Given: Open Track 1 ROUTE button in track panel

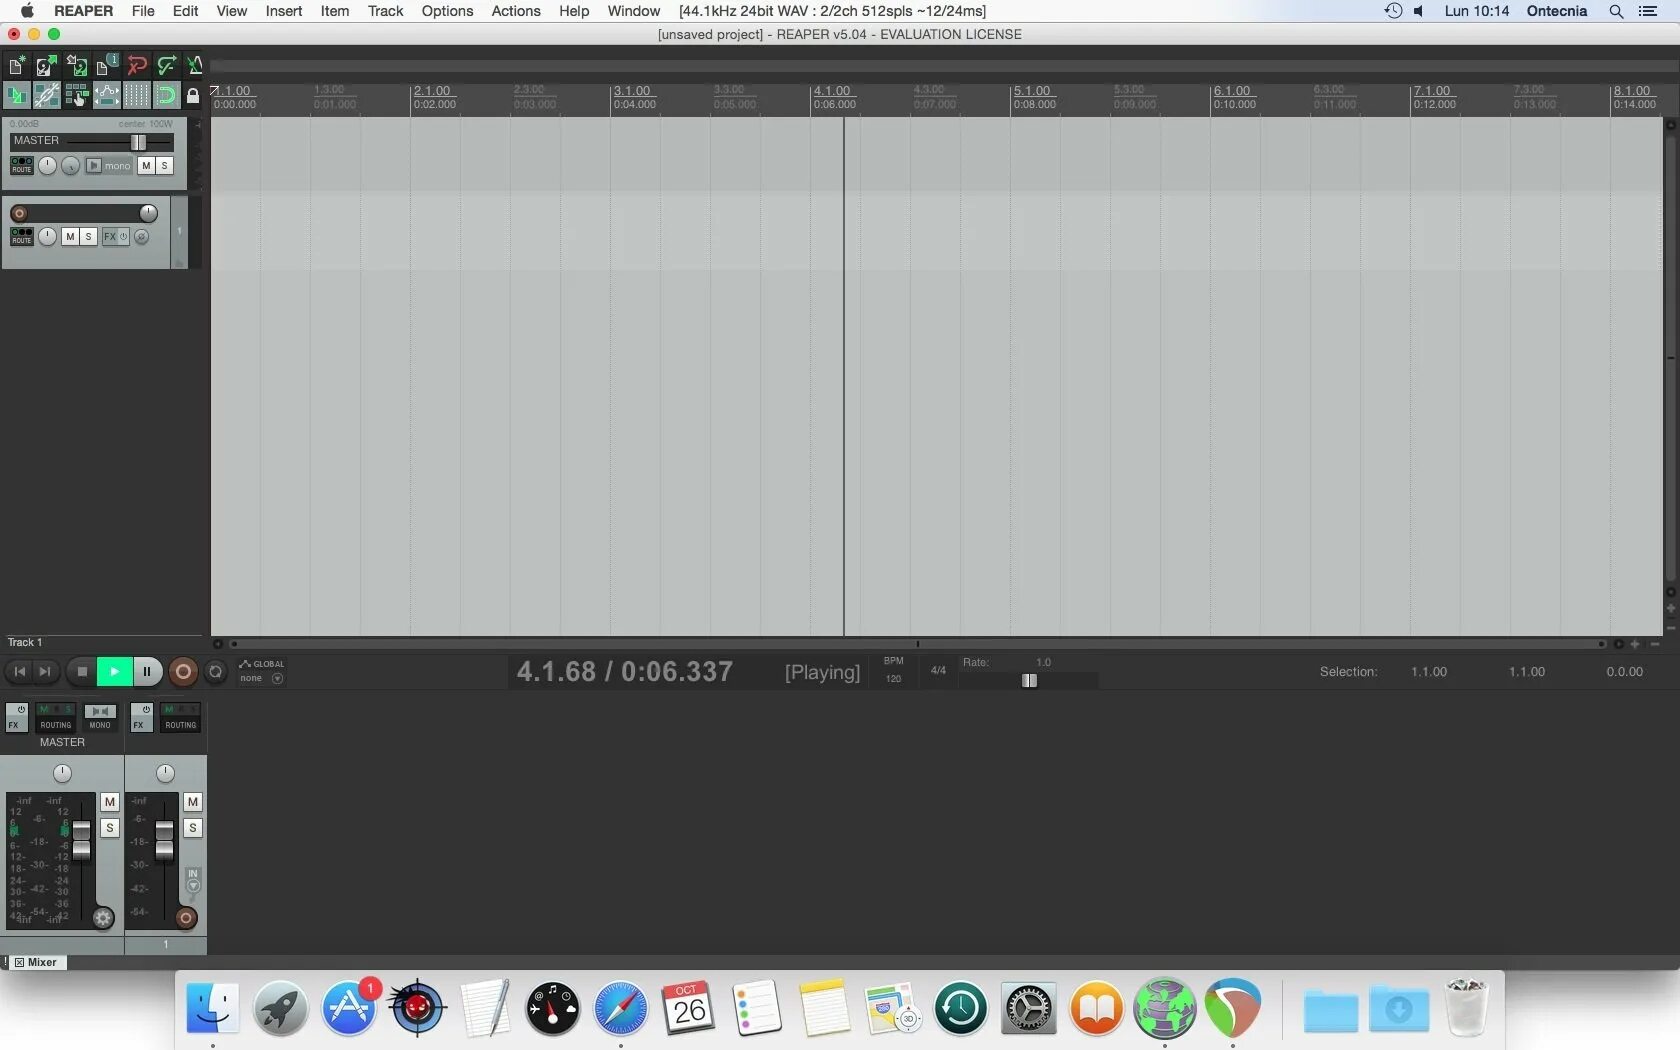Looking at the screenshot, I should coord(21,236).
